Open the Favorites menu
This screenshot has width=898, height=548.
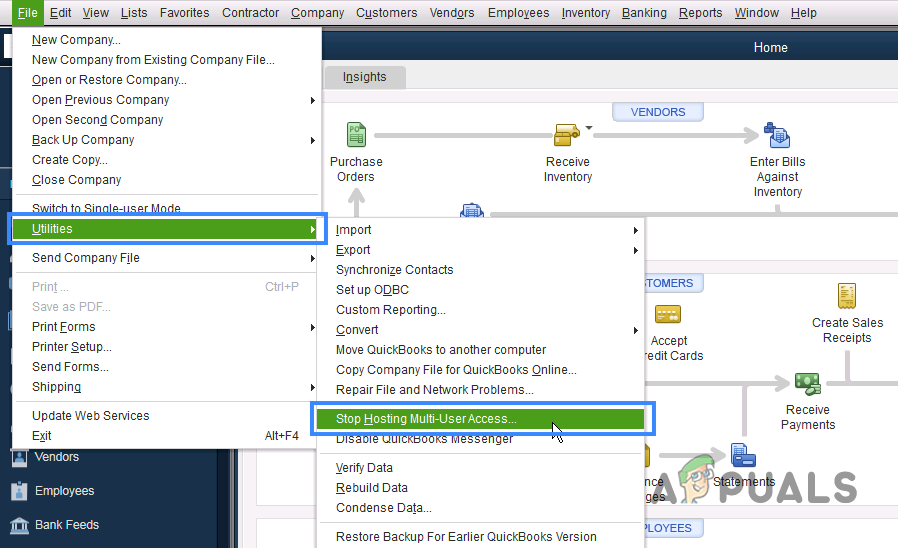click(x=184, y=13)
